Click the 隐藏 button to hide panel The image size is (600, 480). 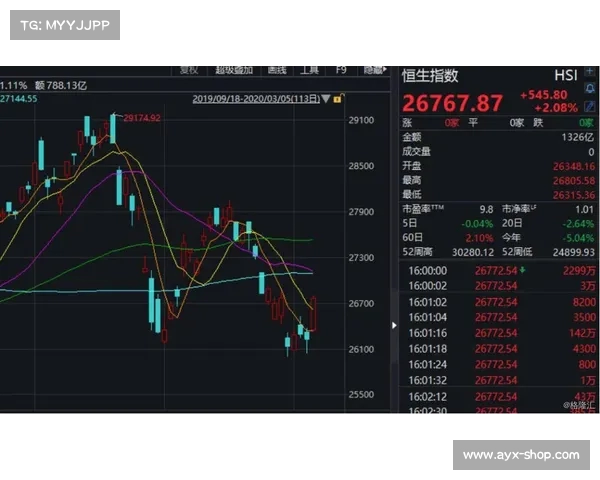pyautogui.click(x=374, y=70)
